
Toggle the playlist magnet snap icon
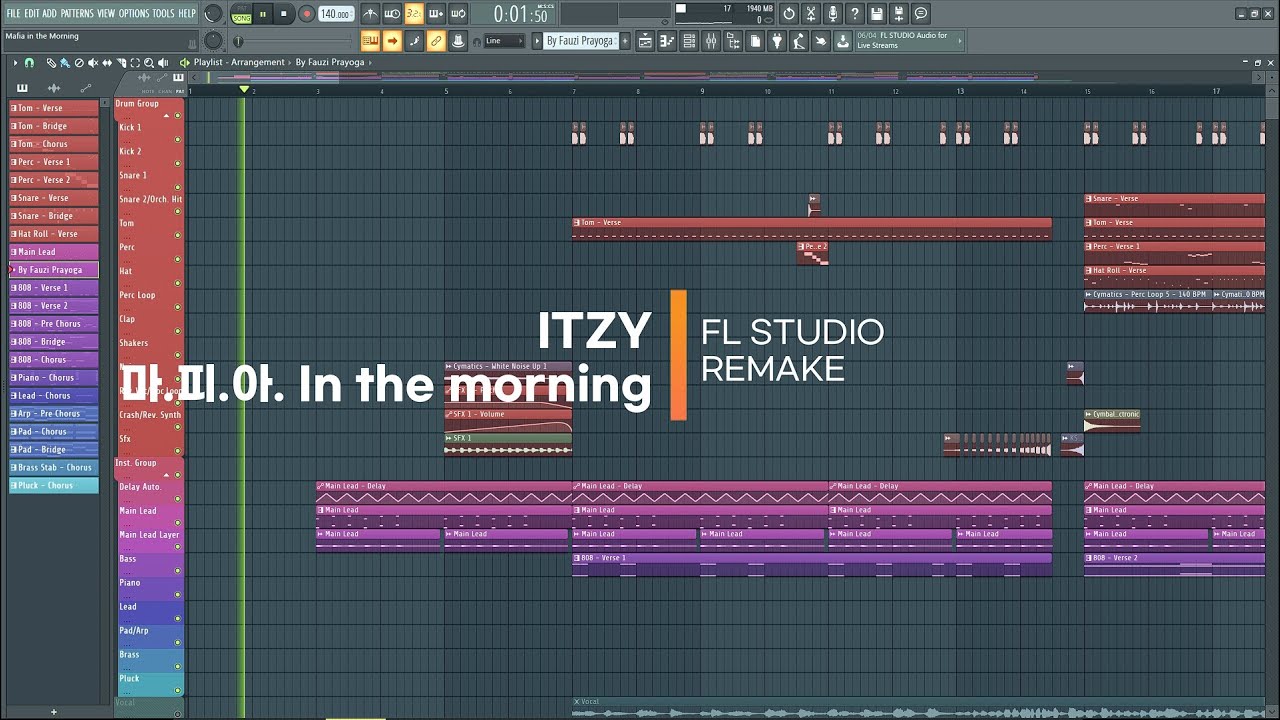point(29,62)
